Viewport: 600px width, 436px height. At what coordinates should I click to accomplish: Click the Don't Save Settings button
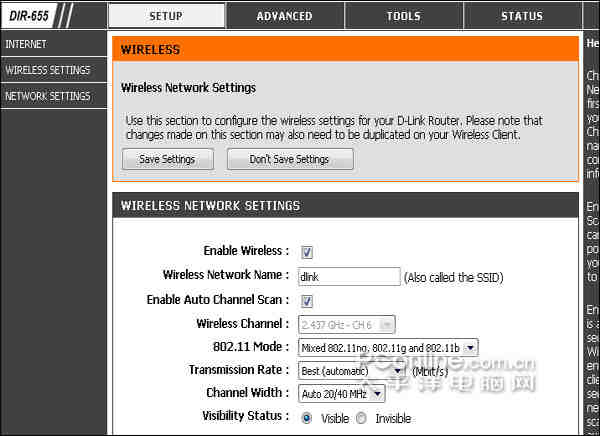(290, 159)
